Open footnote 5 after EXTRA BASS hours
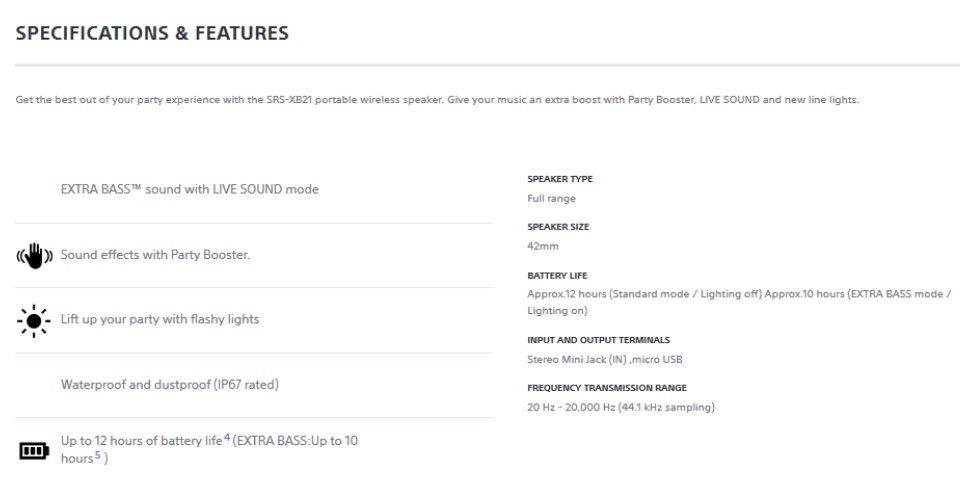The image size is (960, 499). [x=97, y=455]
